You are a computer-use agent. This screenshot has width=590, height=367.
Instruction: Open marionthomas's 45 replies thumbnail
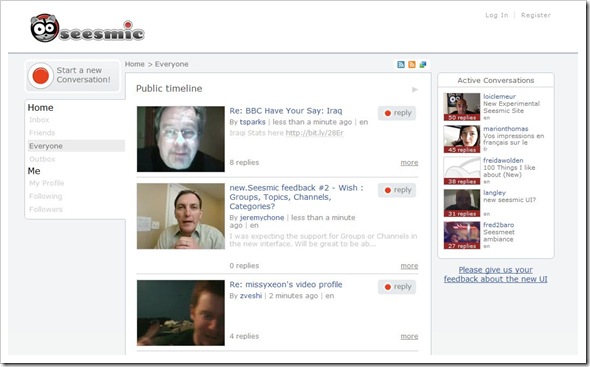pos(462,139)
